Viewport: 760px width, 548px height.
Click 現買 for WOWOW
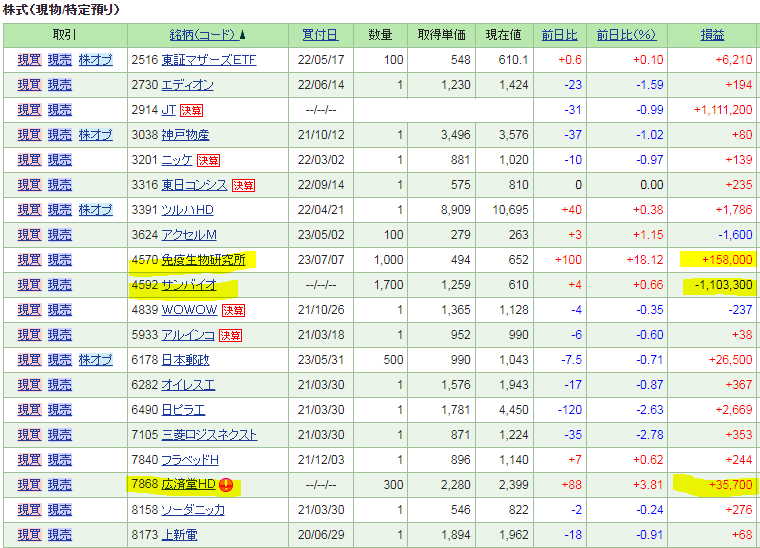pyautogui.click(x=30, y=310)
